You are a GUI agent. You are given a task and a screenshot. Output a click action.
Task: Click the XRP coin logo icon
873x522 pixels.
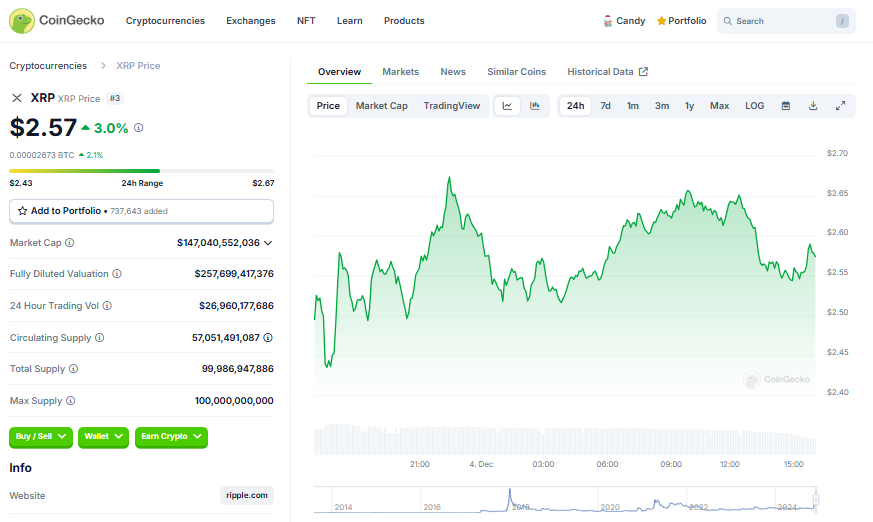point(17,98)
